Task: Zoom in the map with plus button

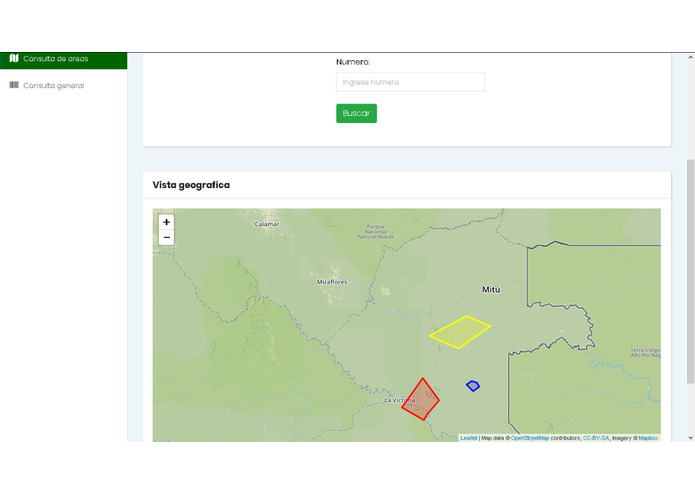Action: point(166,222)
